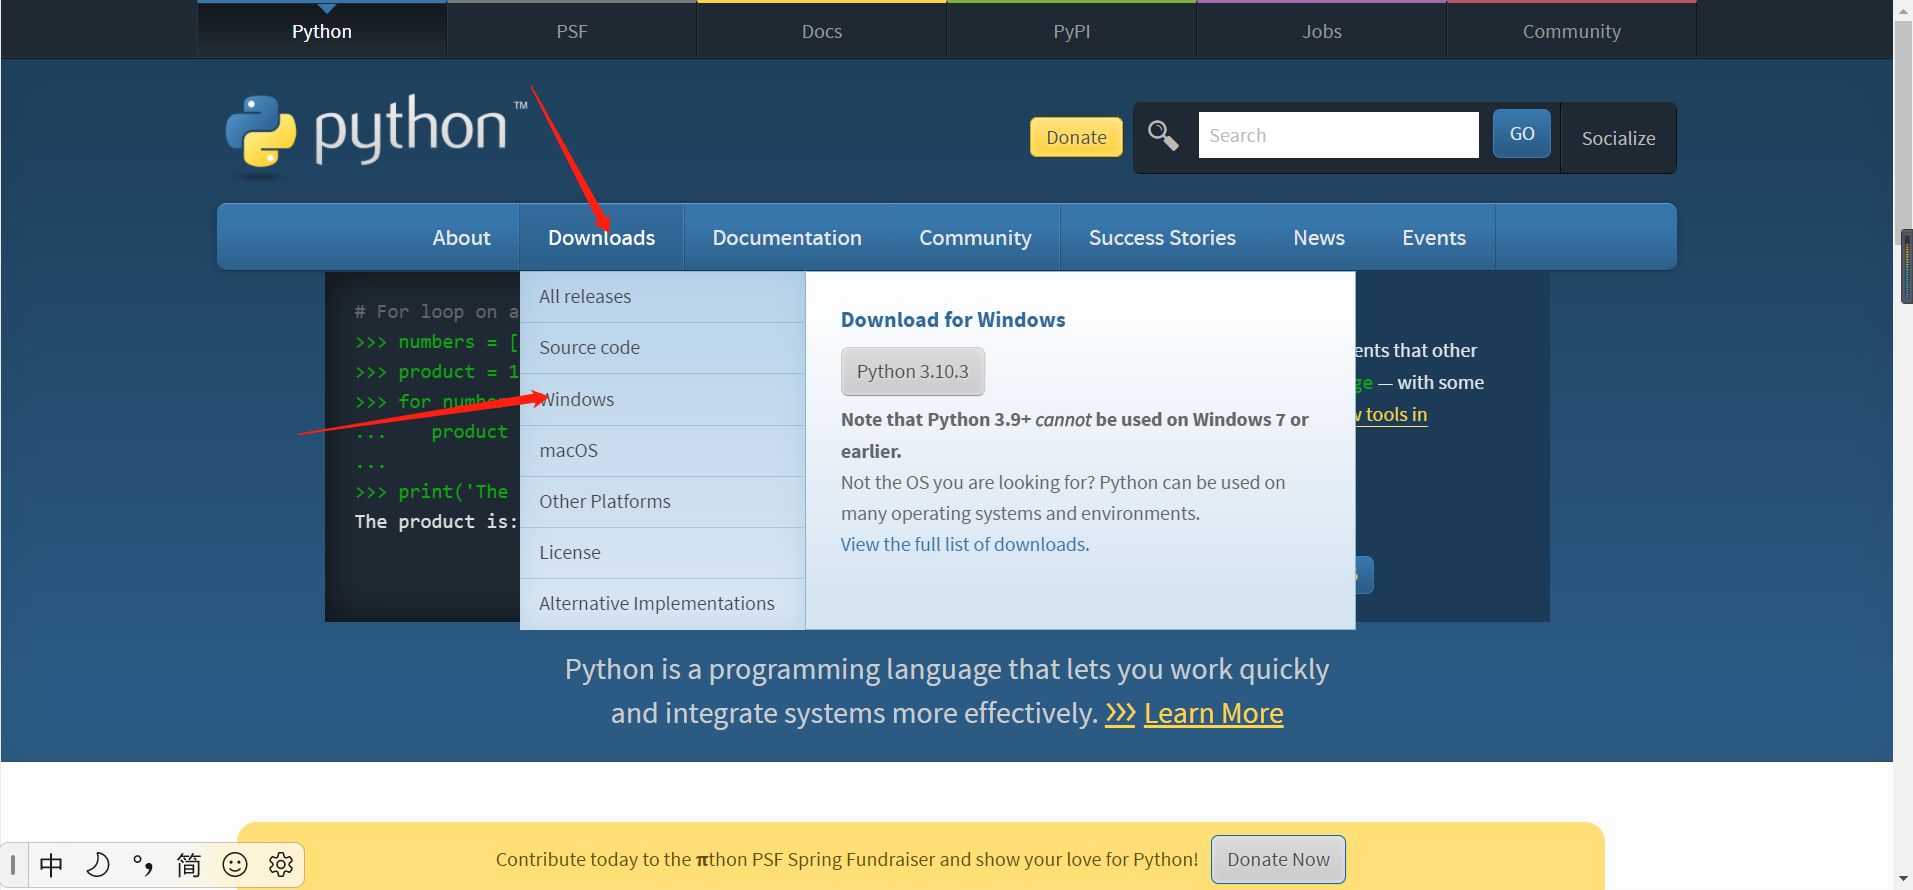
Task: Open IME emoji smiley panel
Action: 235,865
